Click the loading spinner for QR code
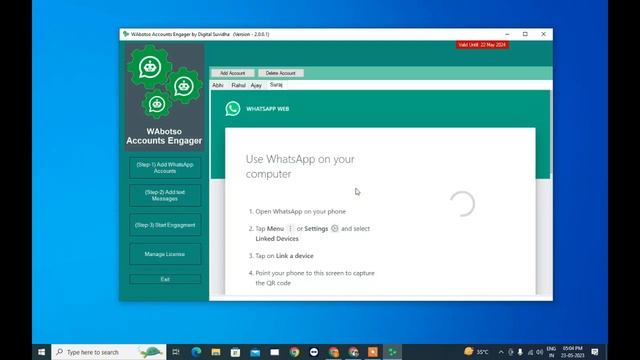640x360 pixels. (x=462, y=203)
